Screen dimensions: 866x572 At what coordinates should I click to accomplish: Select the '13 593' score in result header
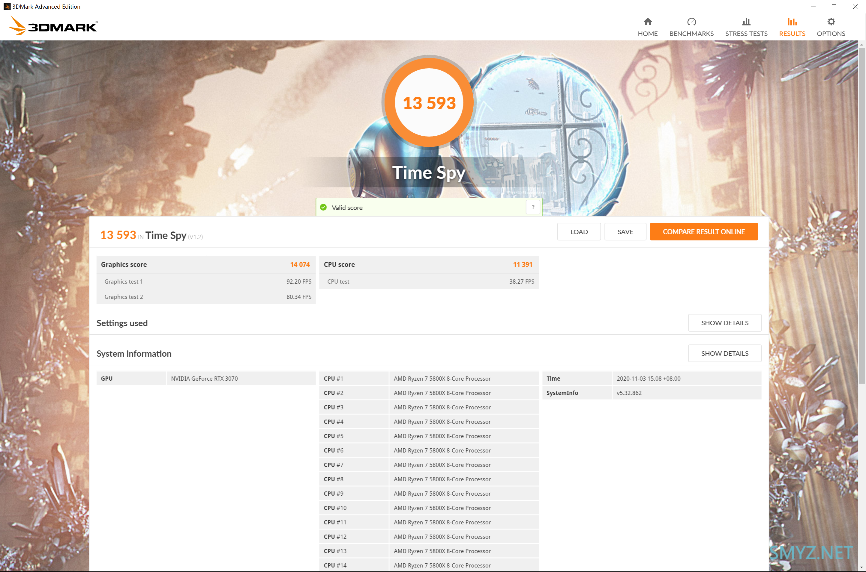click(x=118, y=235)
